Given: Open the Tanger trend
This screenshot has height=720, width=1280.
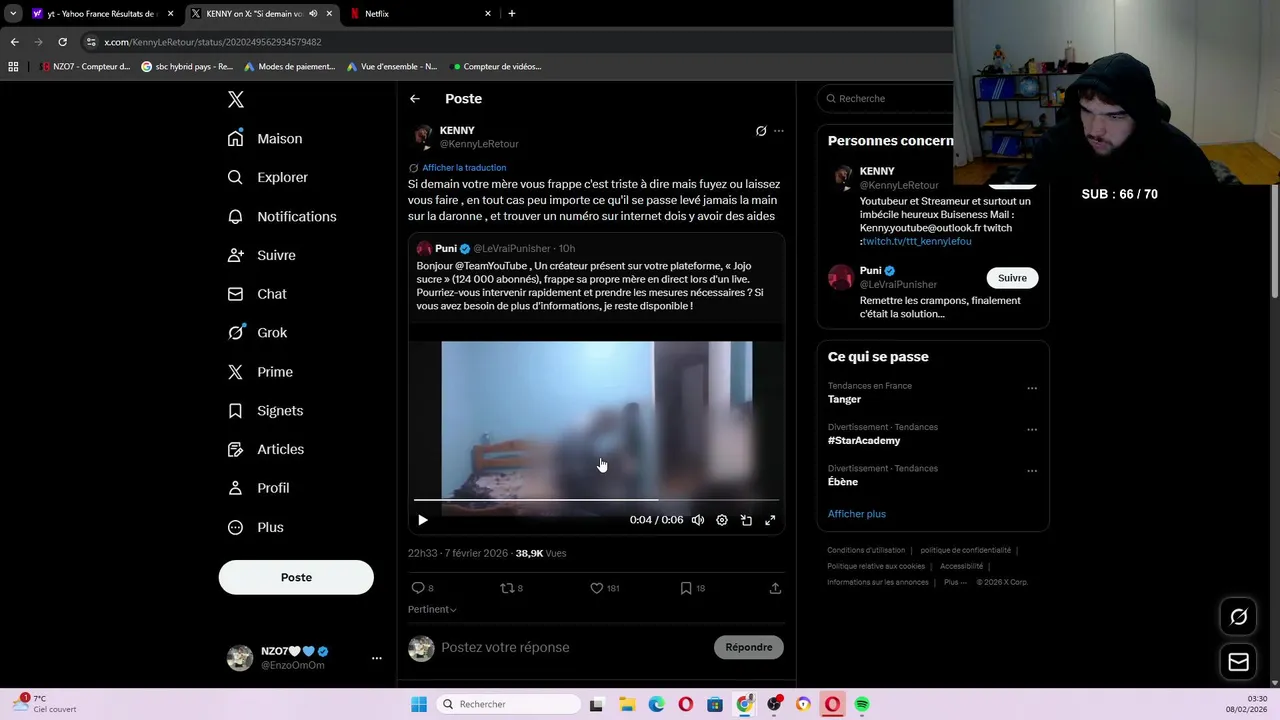Looking at the screenshot, I should pos(844,399).
